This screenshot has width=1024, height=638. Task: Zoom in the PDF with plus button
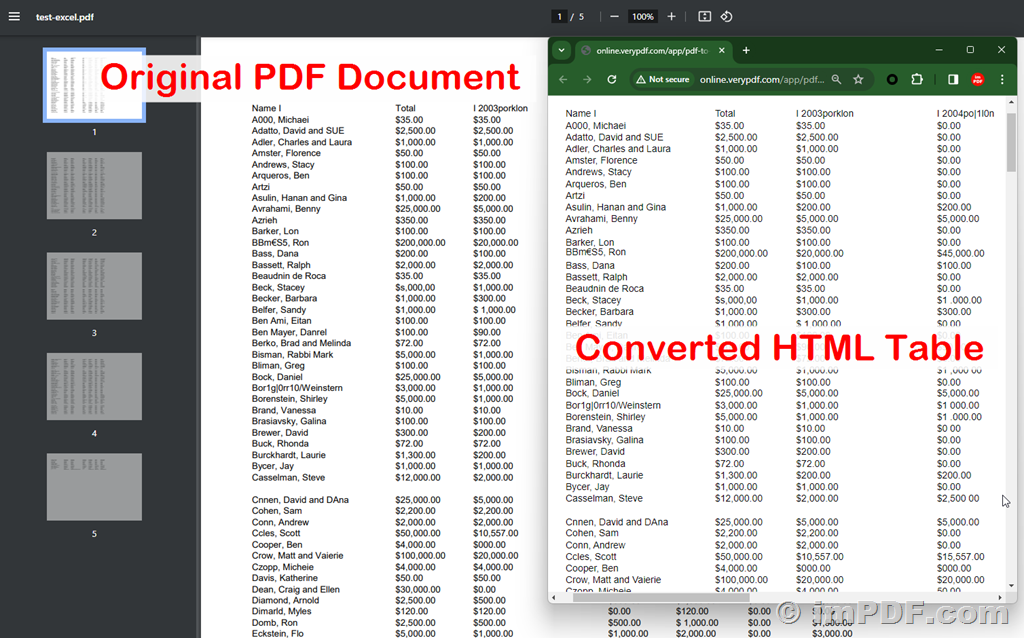click(671, 16)
